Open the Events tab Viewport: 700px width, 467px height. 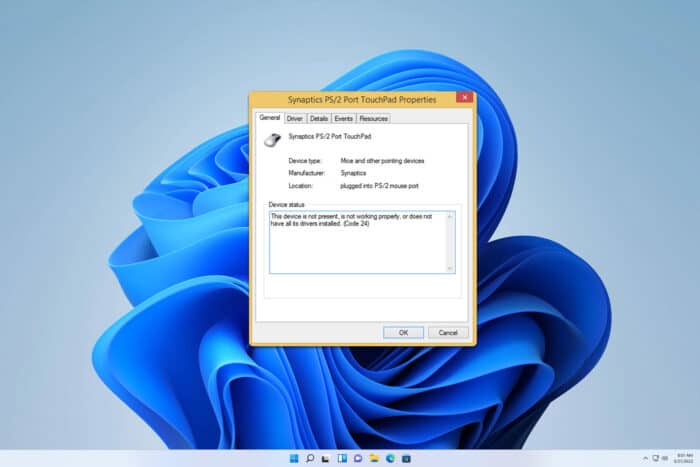pyautogui.click(x=343, y=118)
